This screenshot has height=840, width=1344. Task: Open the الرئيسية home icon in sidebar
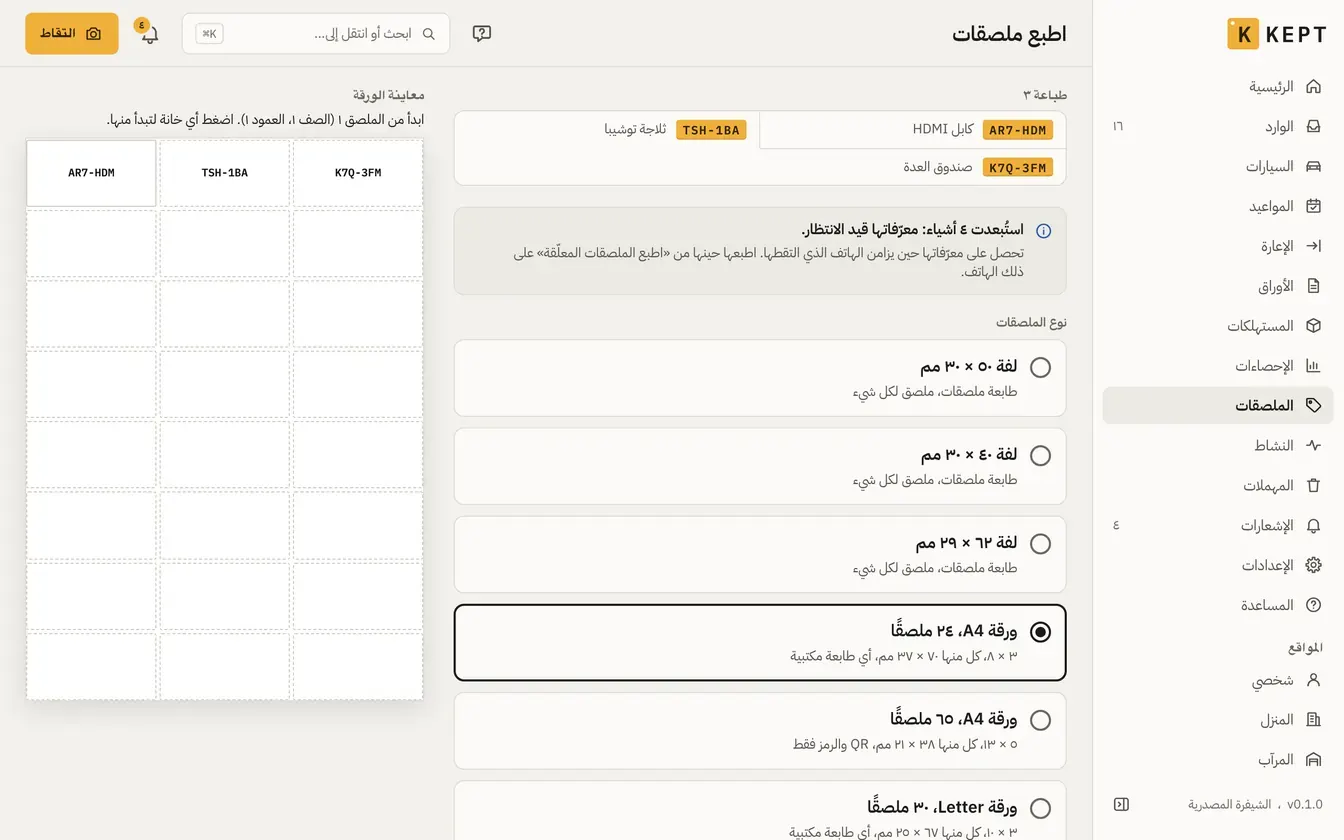coord(1313,86)
